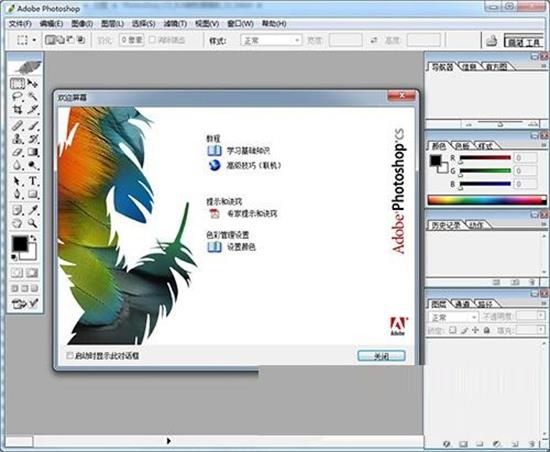Click the red R slider in Color panel
The image size is (550, 452).
(x=485, y=158)
